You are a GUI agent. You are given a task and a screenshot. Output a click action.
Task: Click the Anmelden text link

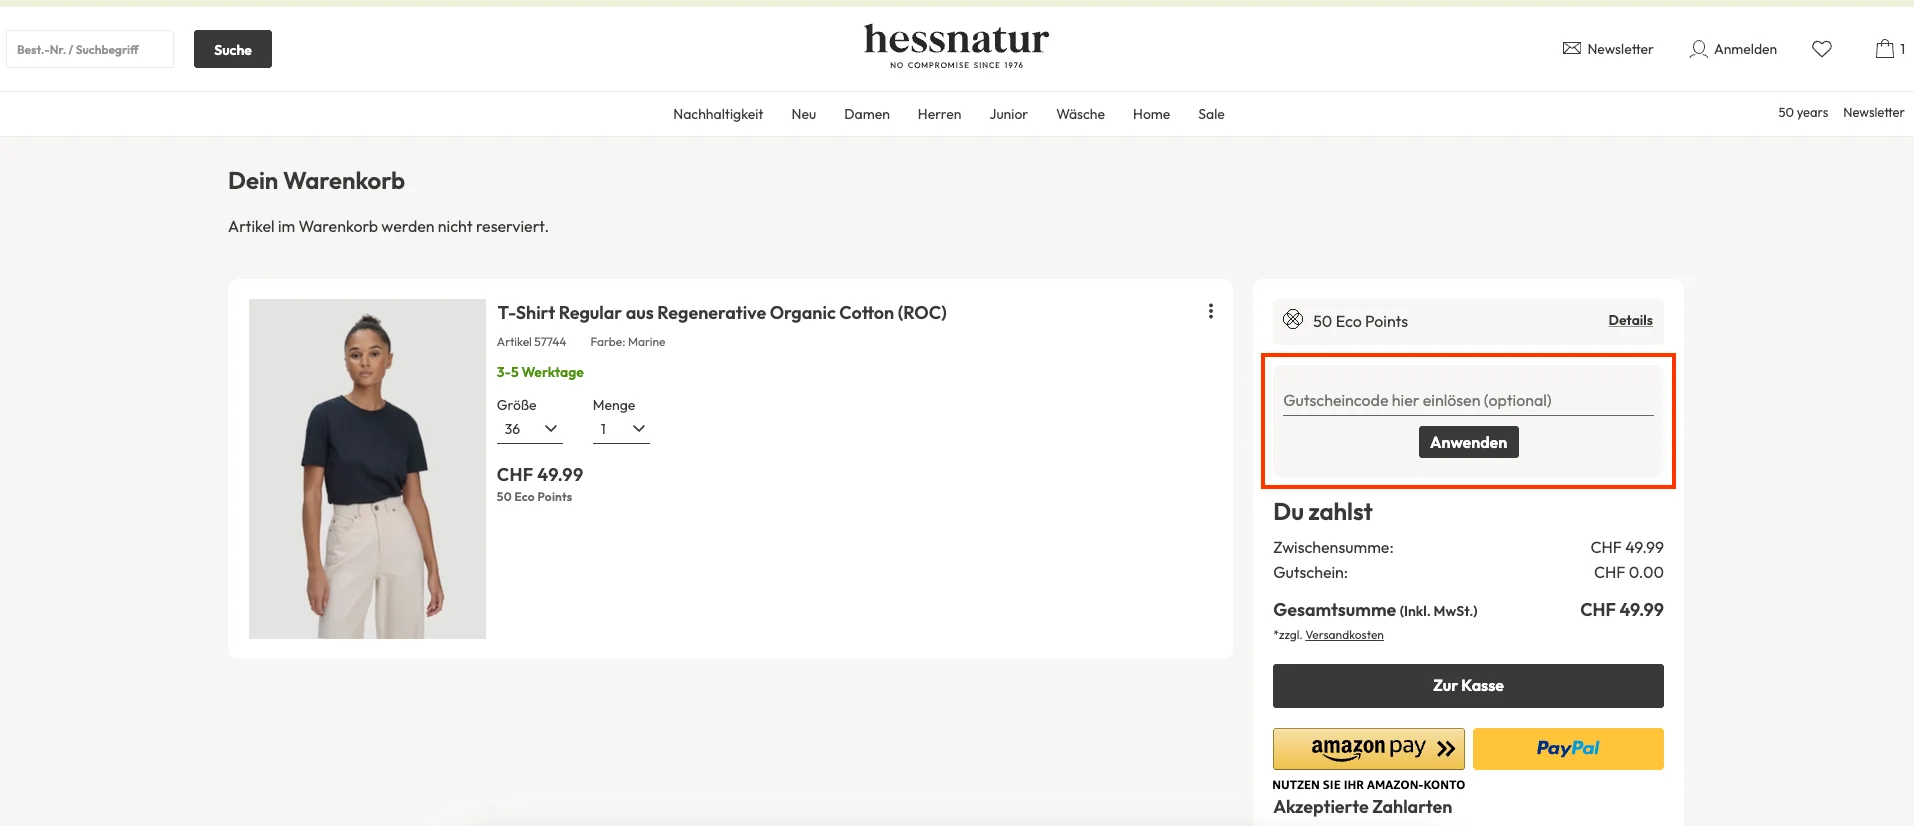[x=1745, y=49]
